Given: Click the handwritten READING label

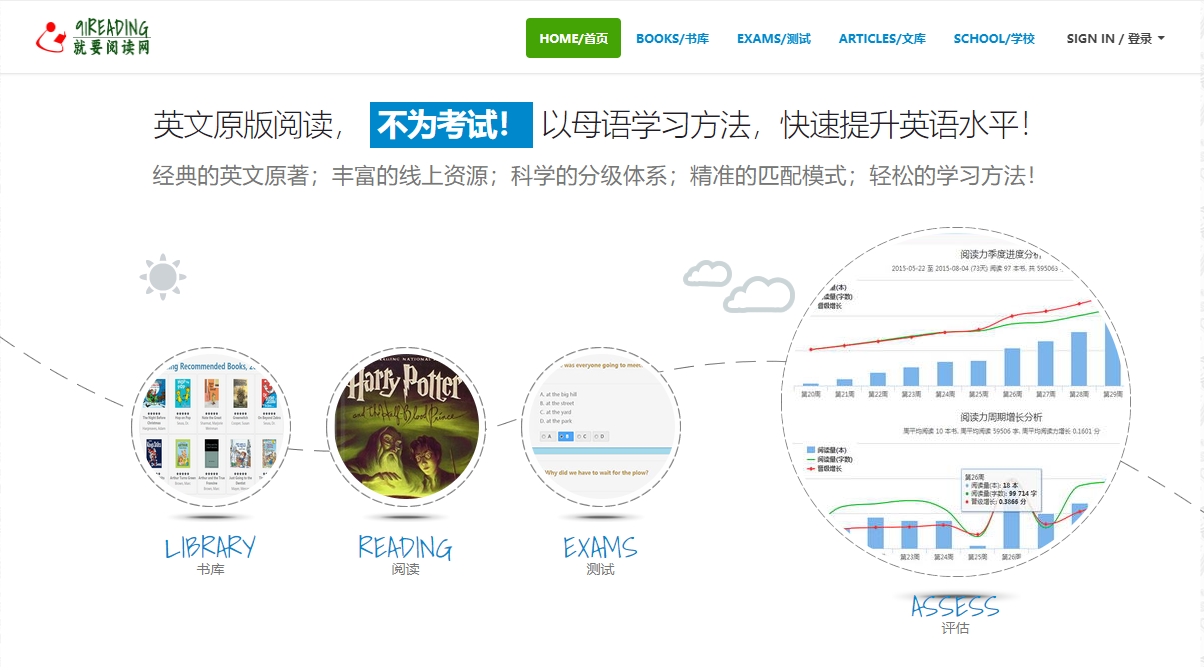Looking at the screenshot, I should tap(405, 547).
